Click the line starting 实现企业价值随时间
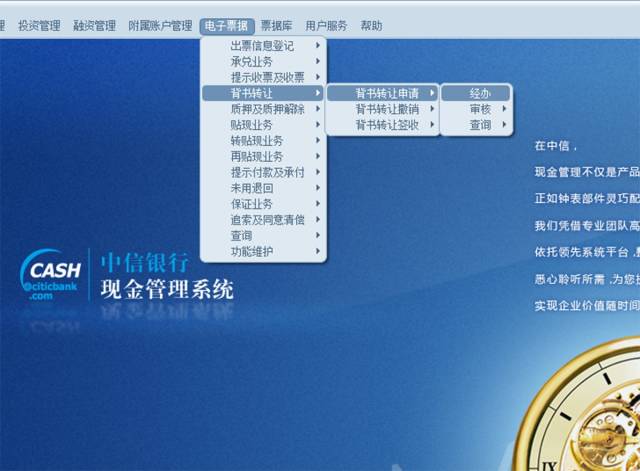This screenshot has height=471, width=640. pyautogui.click(x=587, y=305)
